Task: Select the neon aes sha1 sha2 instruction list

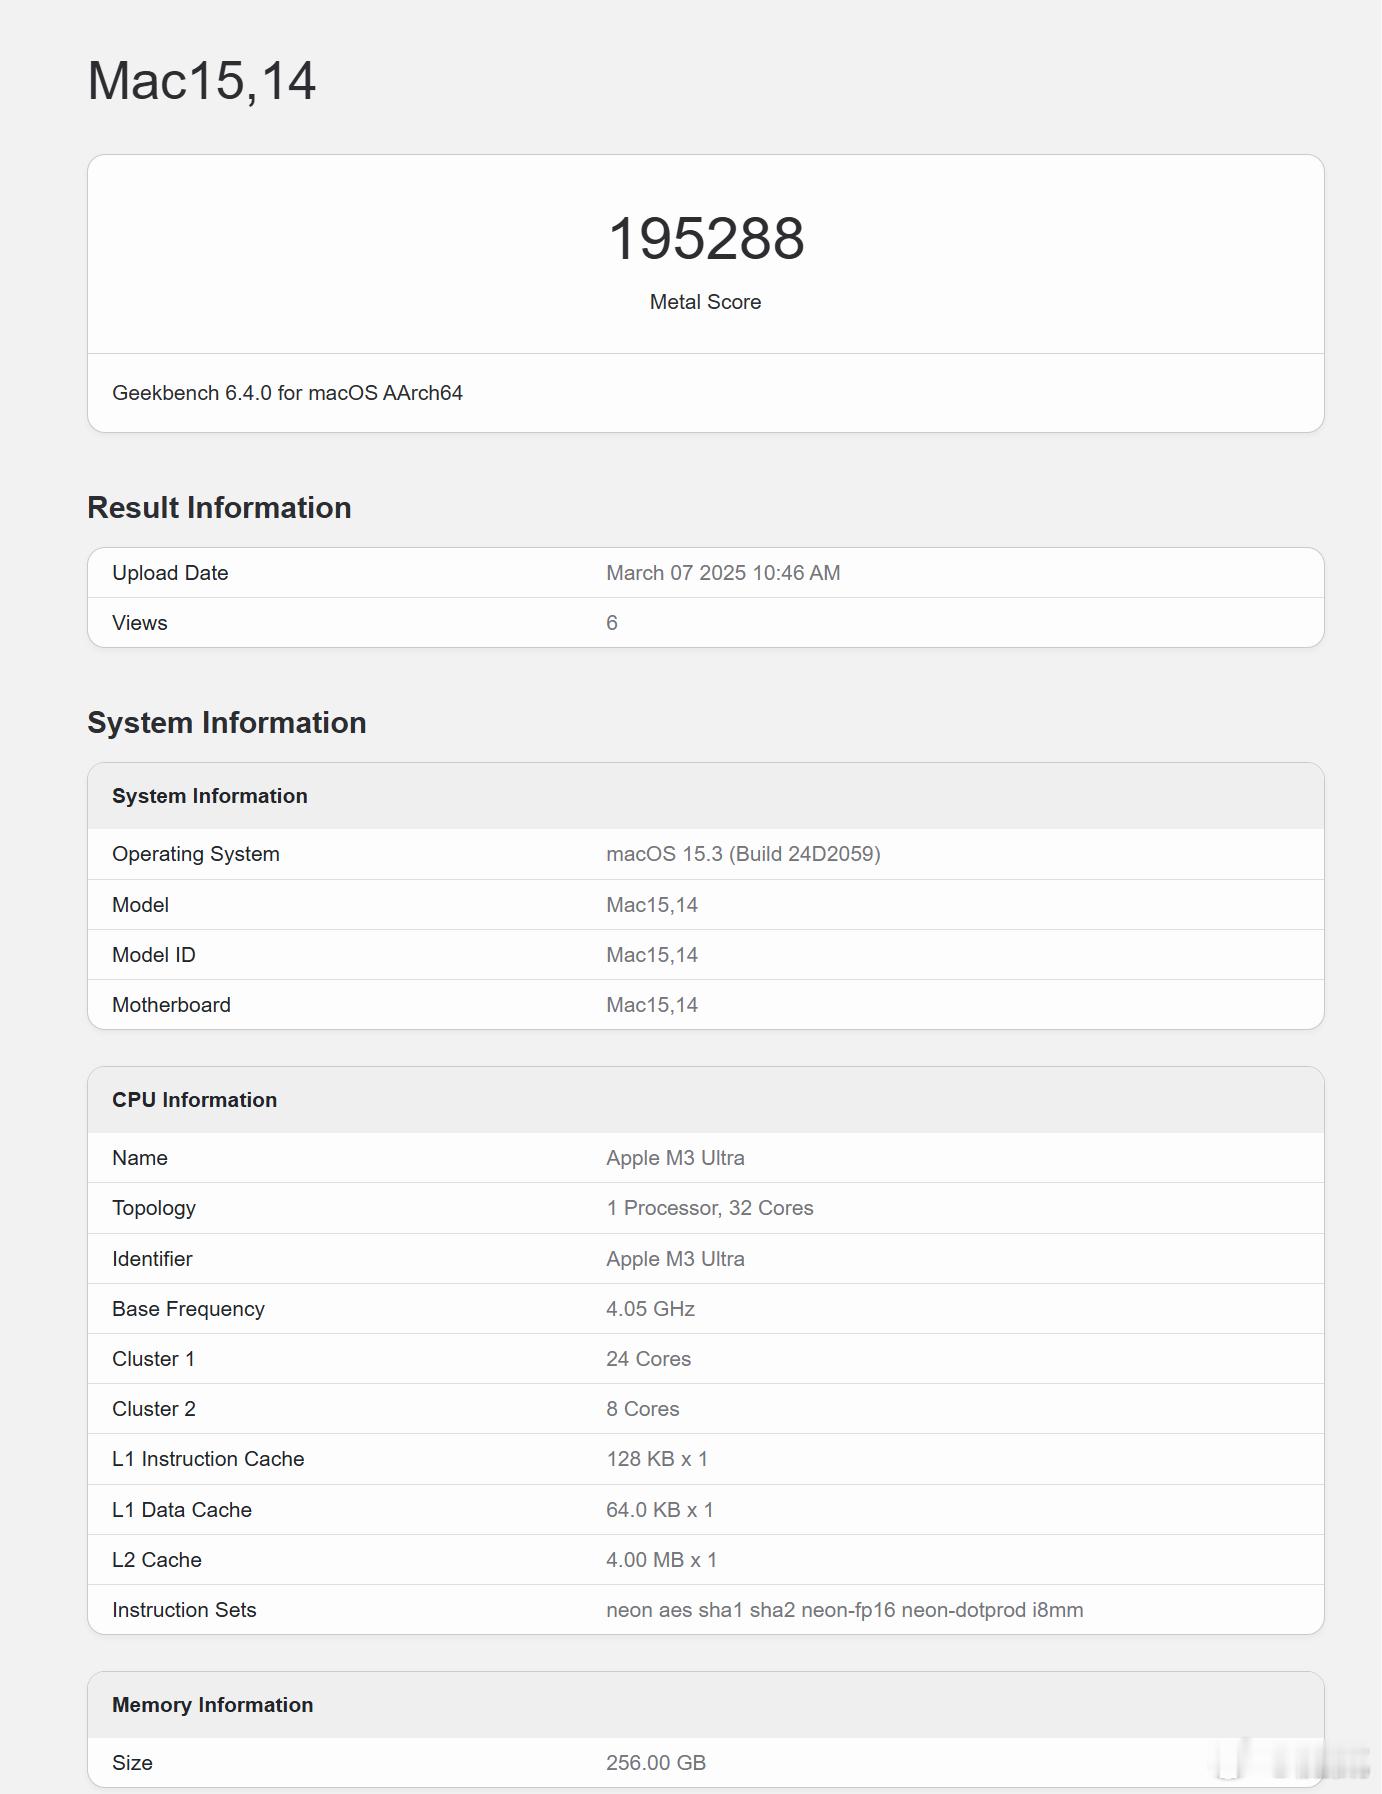Action: (845, 1610)
